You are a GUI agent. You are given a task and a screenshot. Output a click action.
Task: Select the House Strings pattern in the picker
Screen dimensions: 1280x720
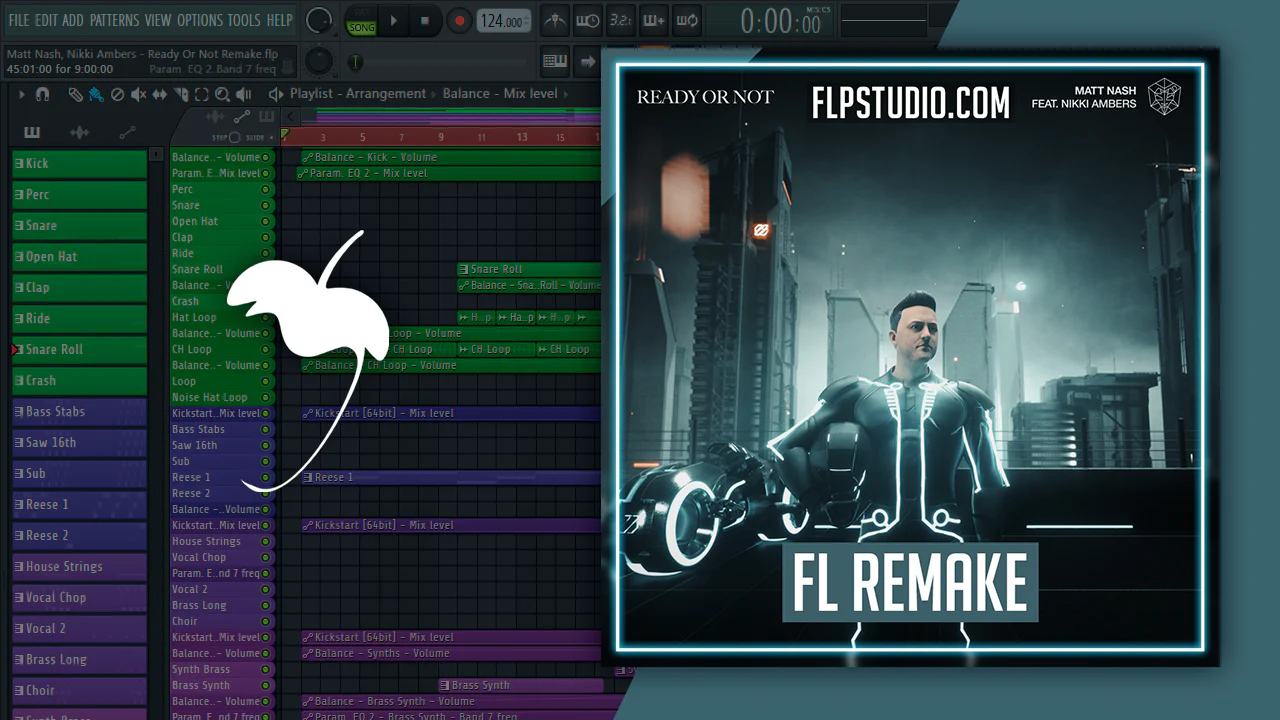click(79, 566)
